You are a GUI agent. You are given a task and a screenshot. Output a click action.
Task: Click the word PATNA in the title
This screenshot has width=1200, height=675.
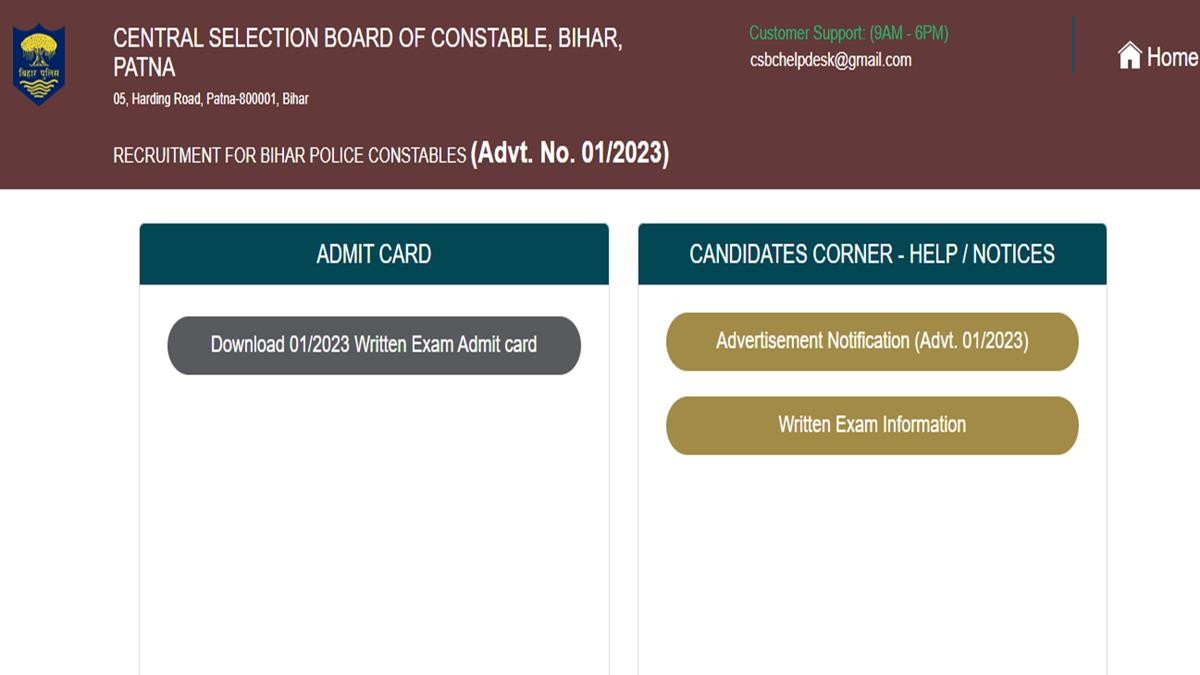144,68
